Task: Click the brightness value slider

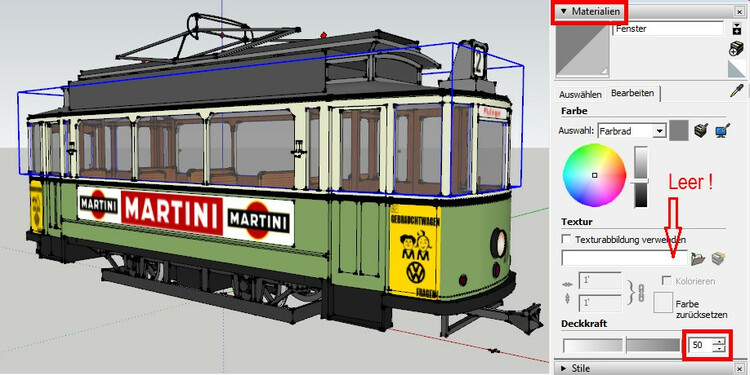Action: pos(641,177)
